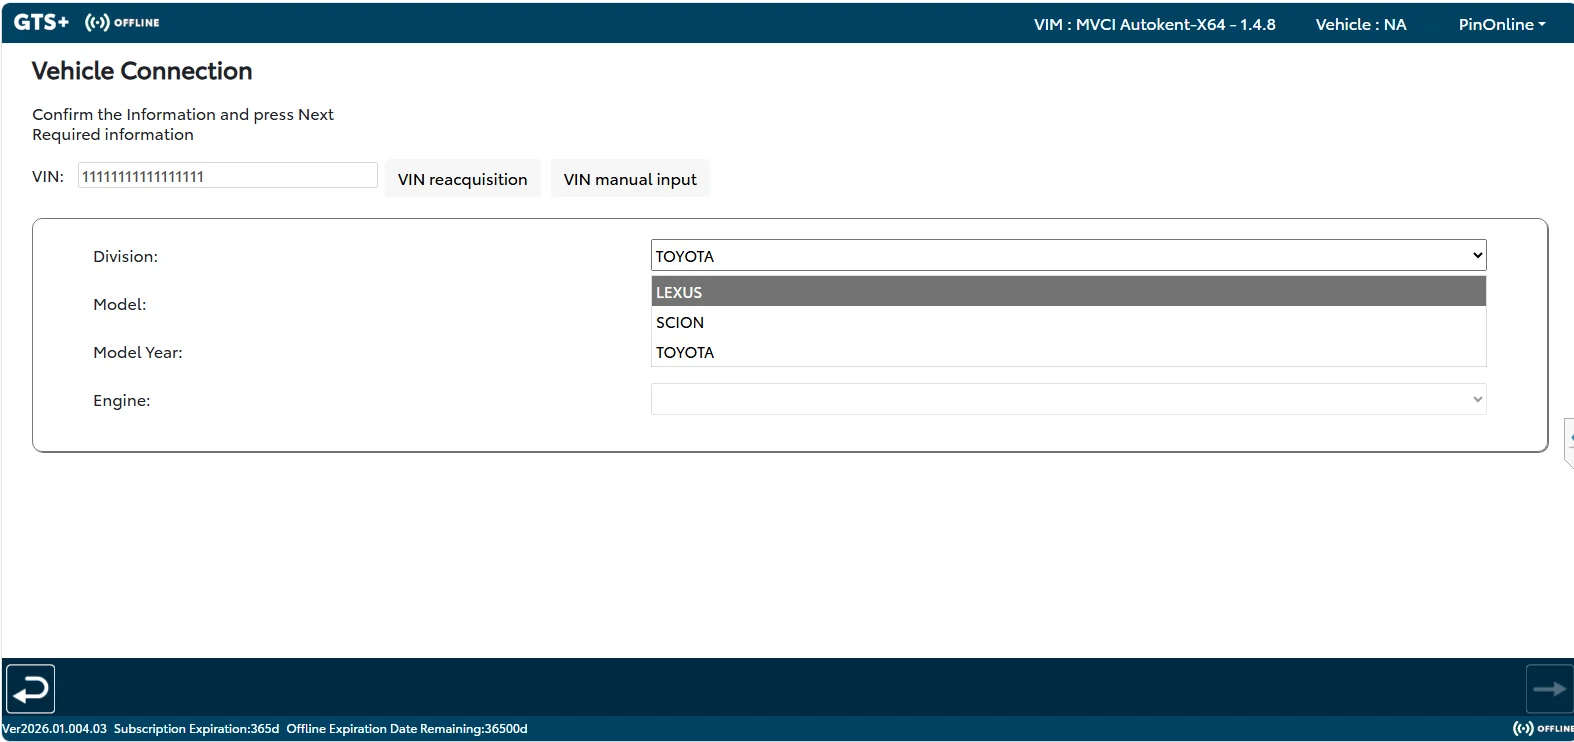
Task: Click the version Ver2026.01.004.03 text
Action: pos(54,728)
